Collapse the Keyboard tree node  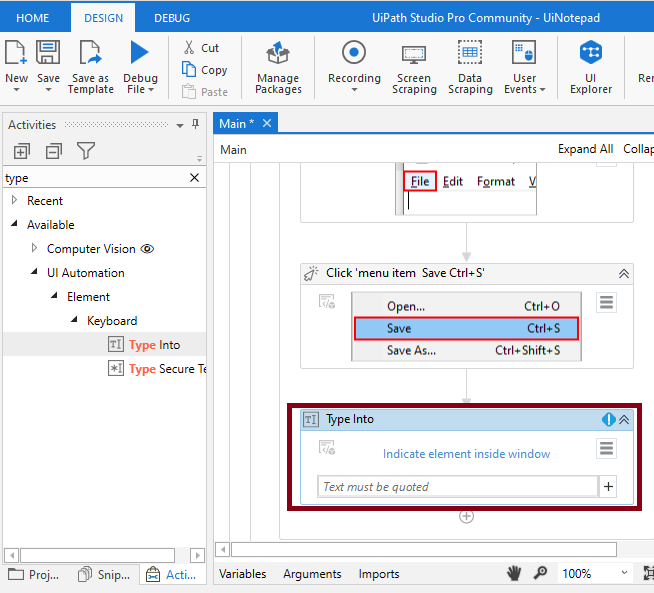tap(74, 320)
